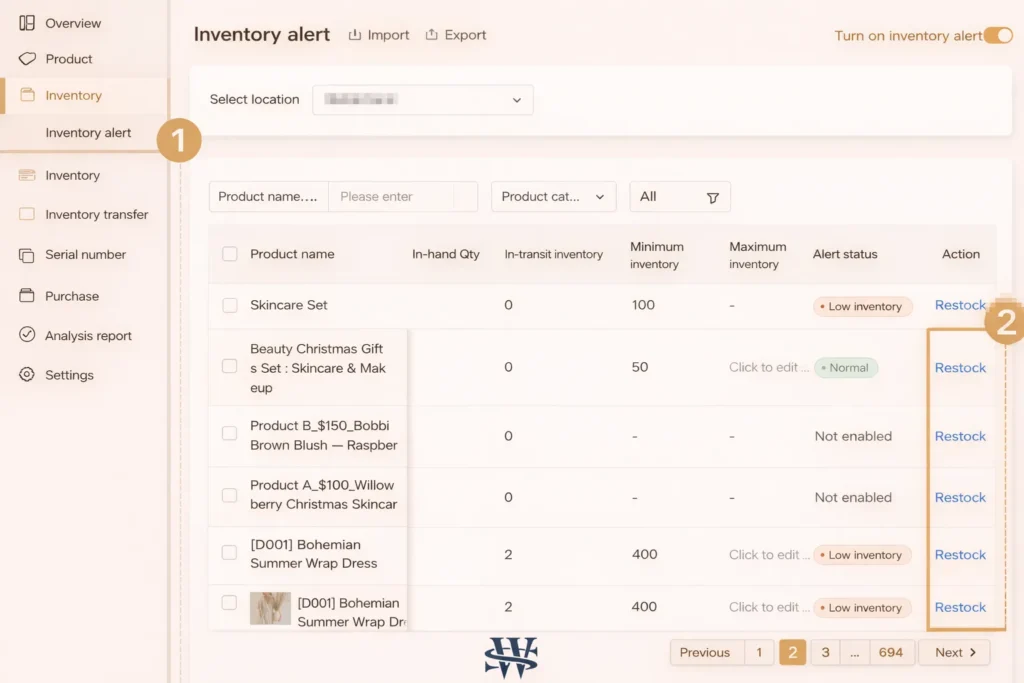Click the funnel filter icon
The height and width of the screenshot is (683, 1024).
pos(714,197)
